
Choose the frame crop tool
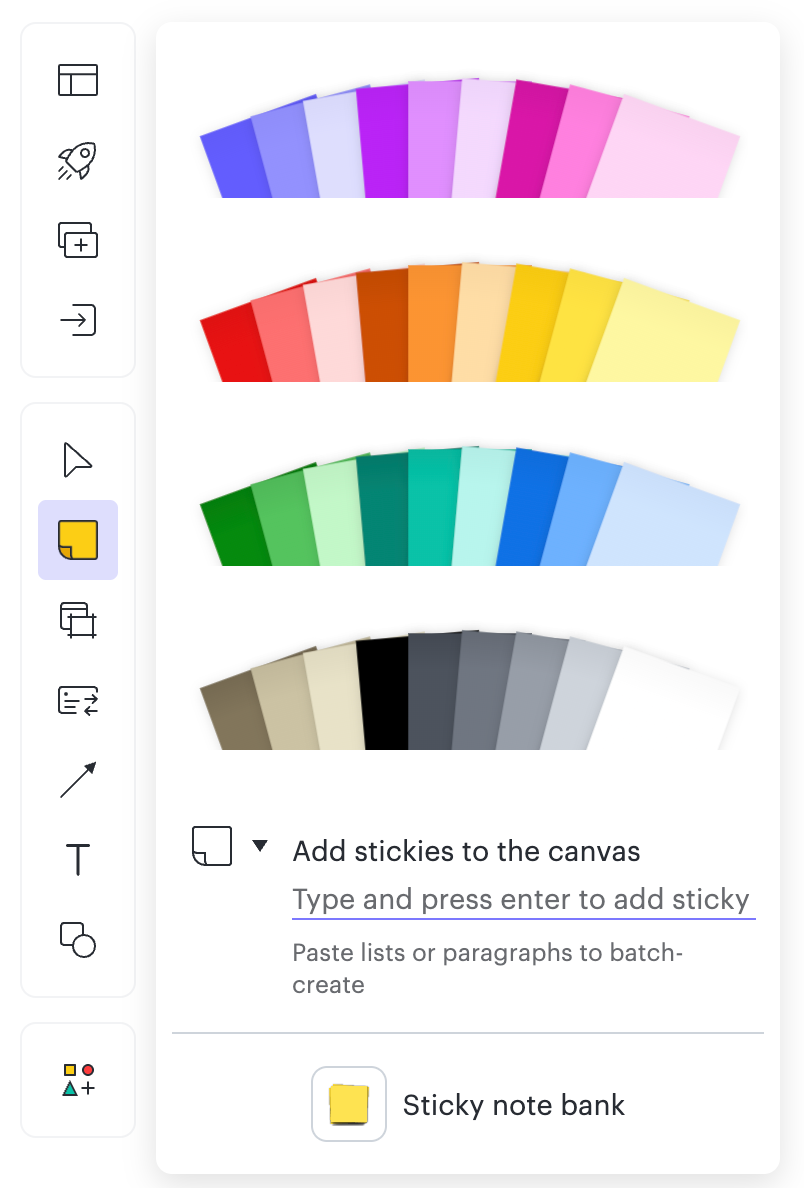tap(78, 620)
